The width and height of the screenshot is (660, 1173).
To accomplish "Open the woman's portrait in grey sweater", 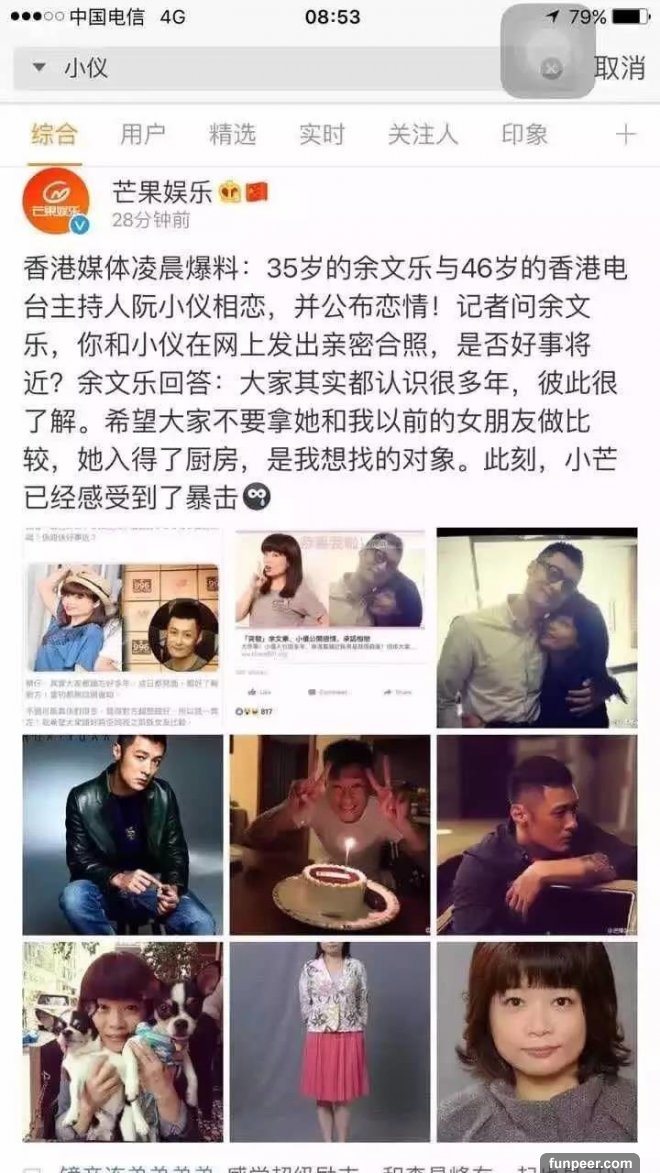I will pyautogui.click(x=537, y=1041).
